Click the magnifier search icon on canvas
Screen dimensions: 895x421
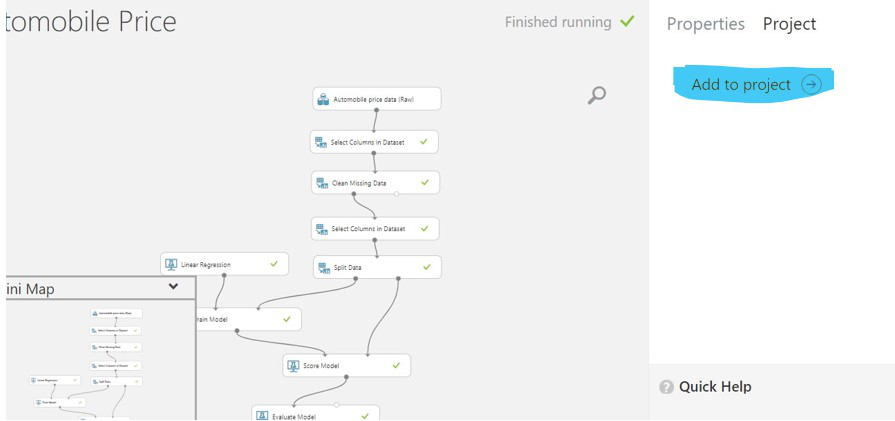(x=596, y=96)
